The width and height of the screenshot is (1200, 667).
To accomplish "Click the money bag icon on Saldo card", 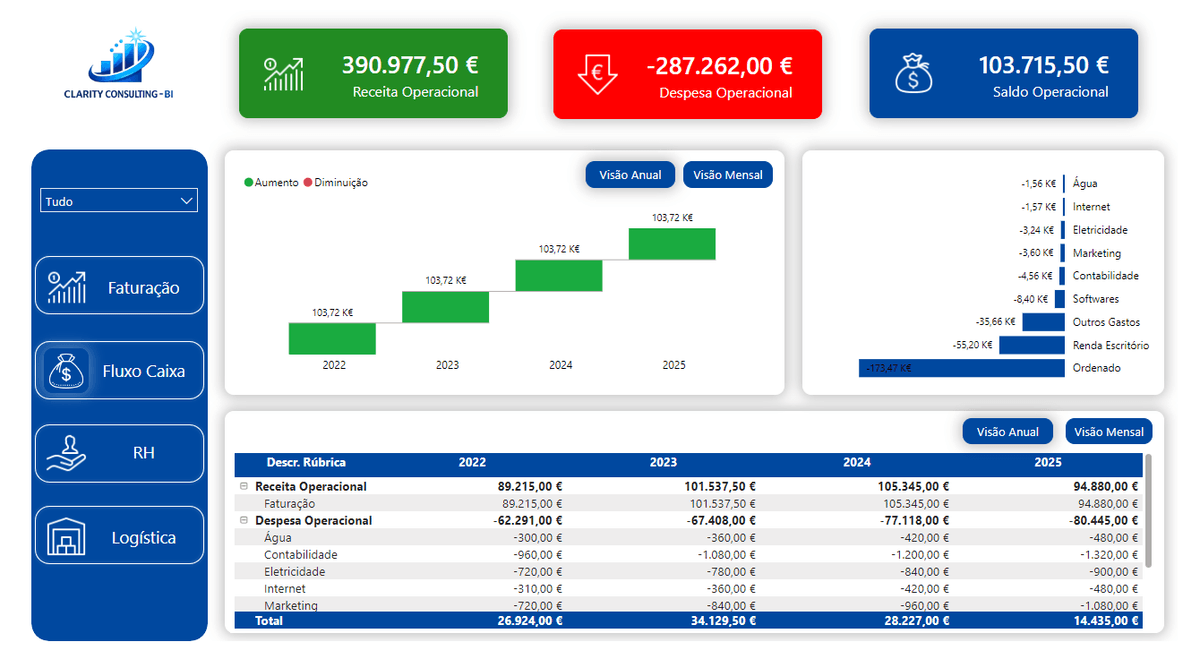I will tap(913, 74).
